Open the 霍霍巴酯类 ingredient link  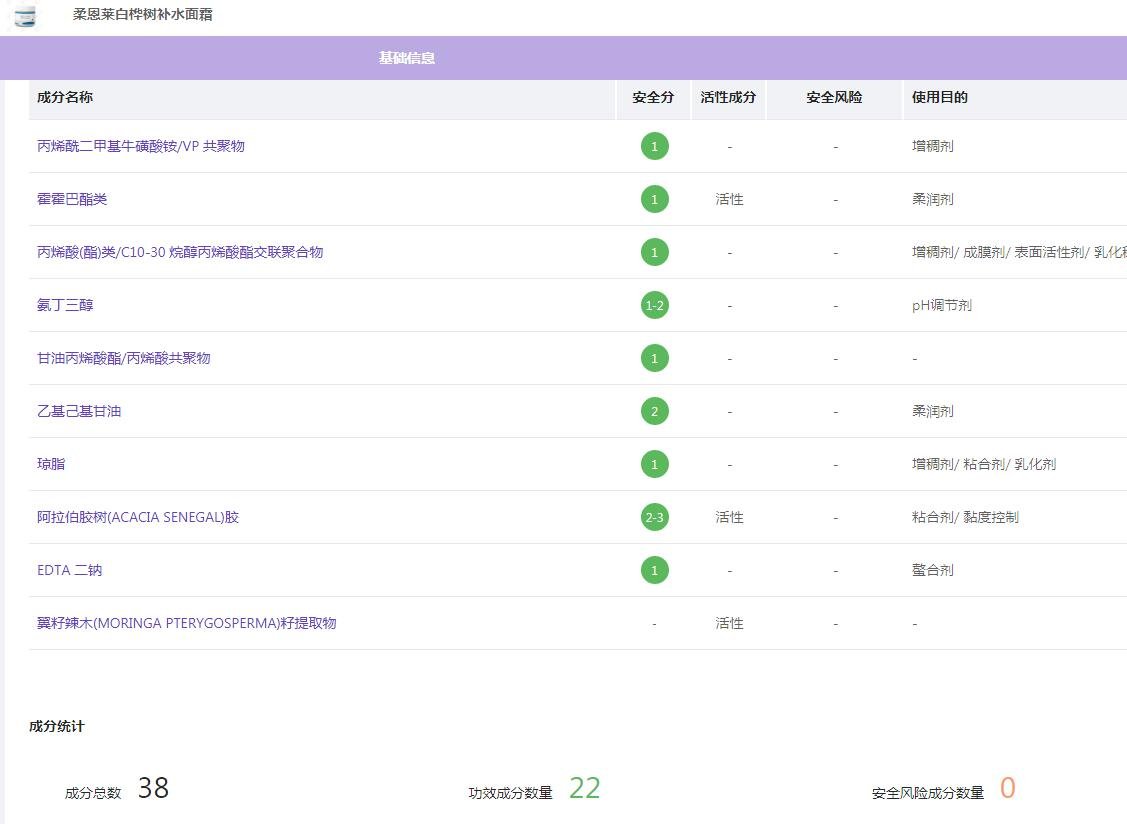point(72,199)
